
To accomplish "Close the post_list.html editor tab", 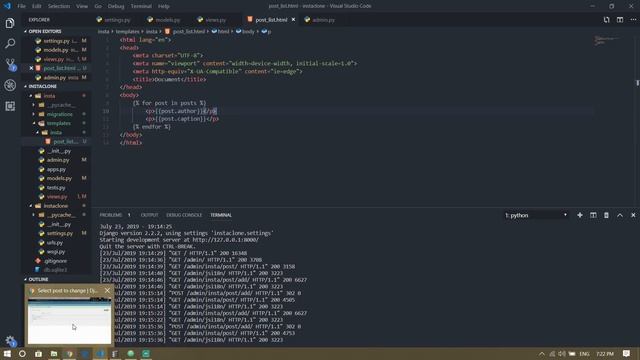I will 293,20.
